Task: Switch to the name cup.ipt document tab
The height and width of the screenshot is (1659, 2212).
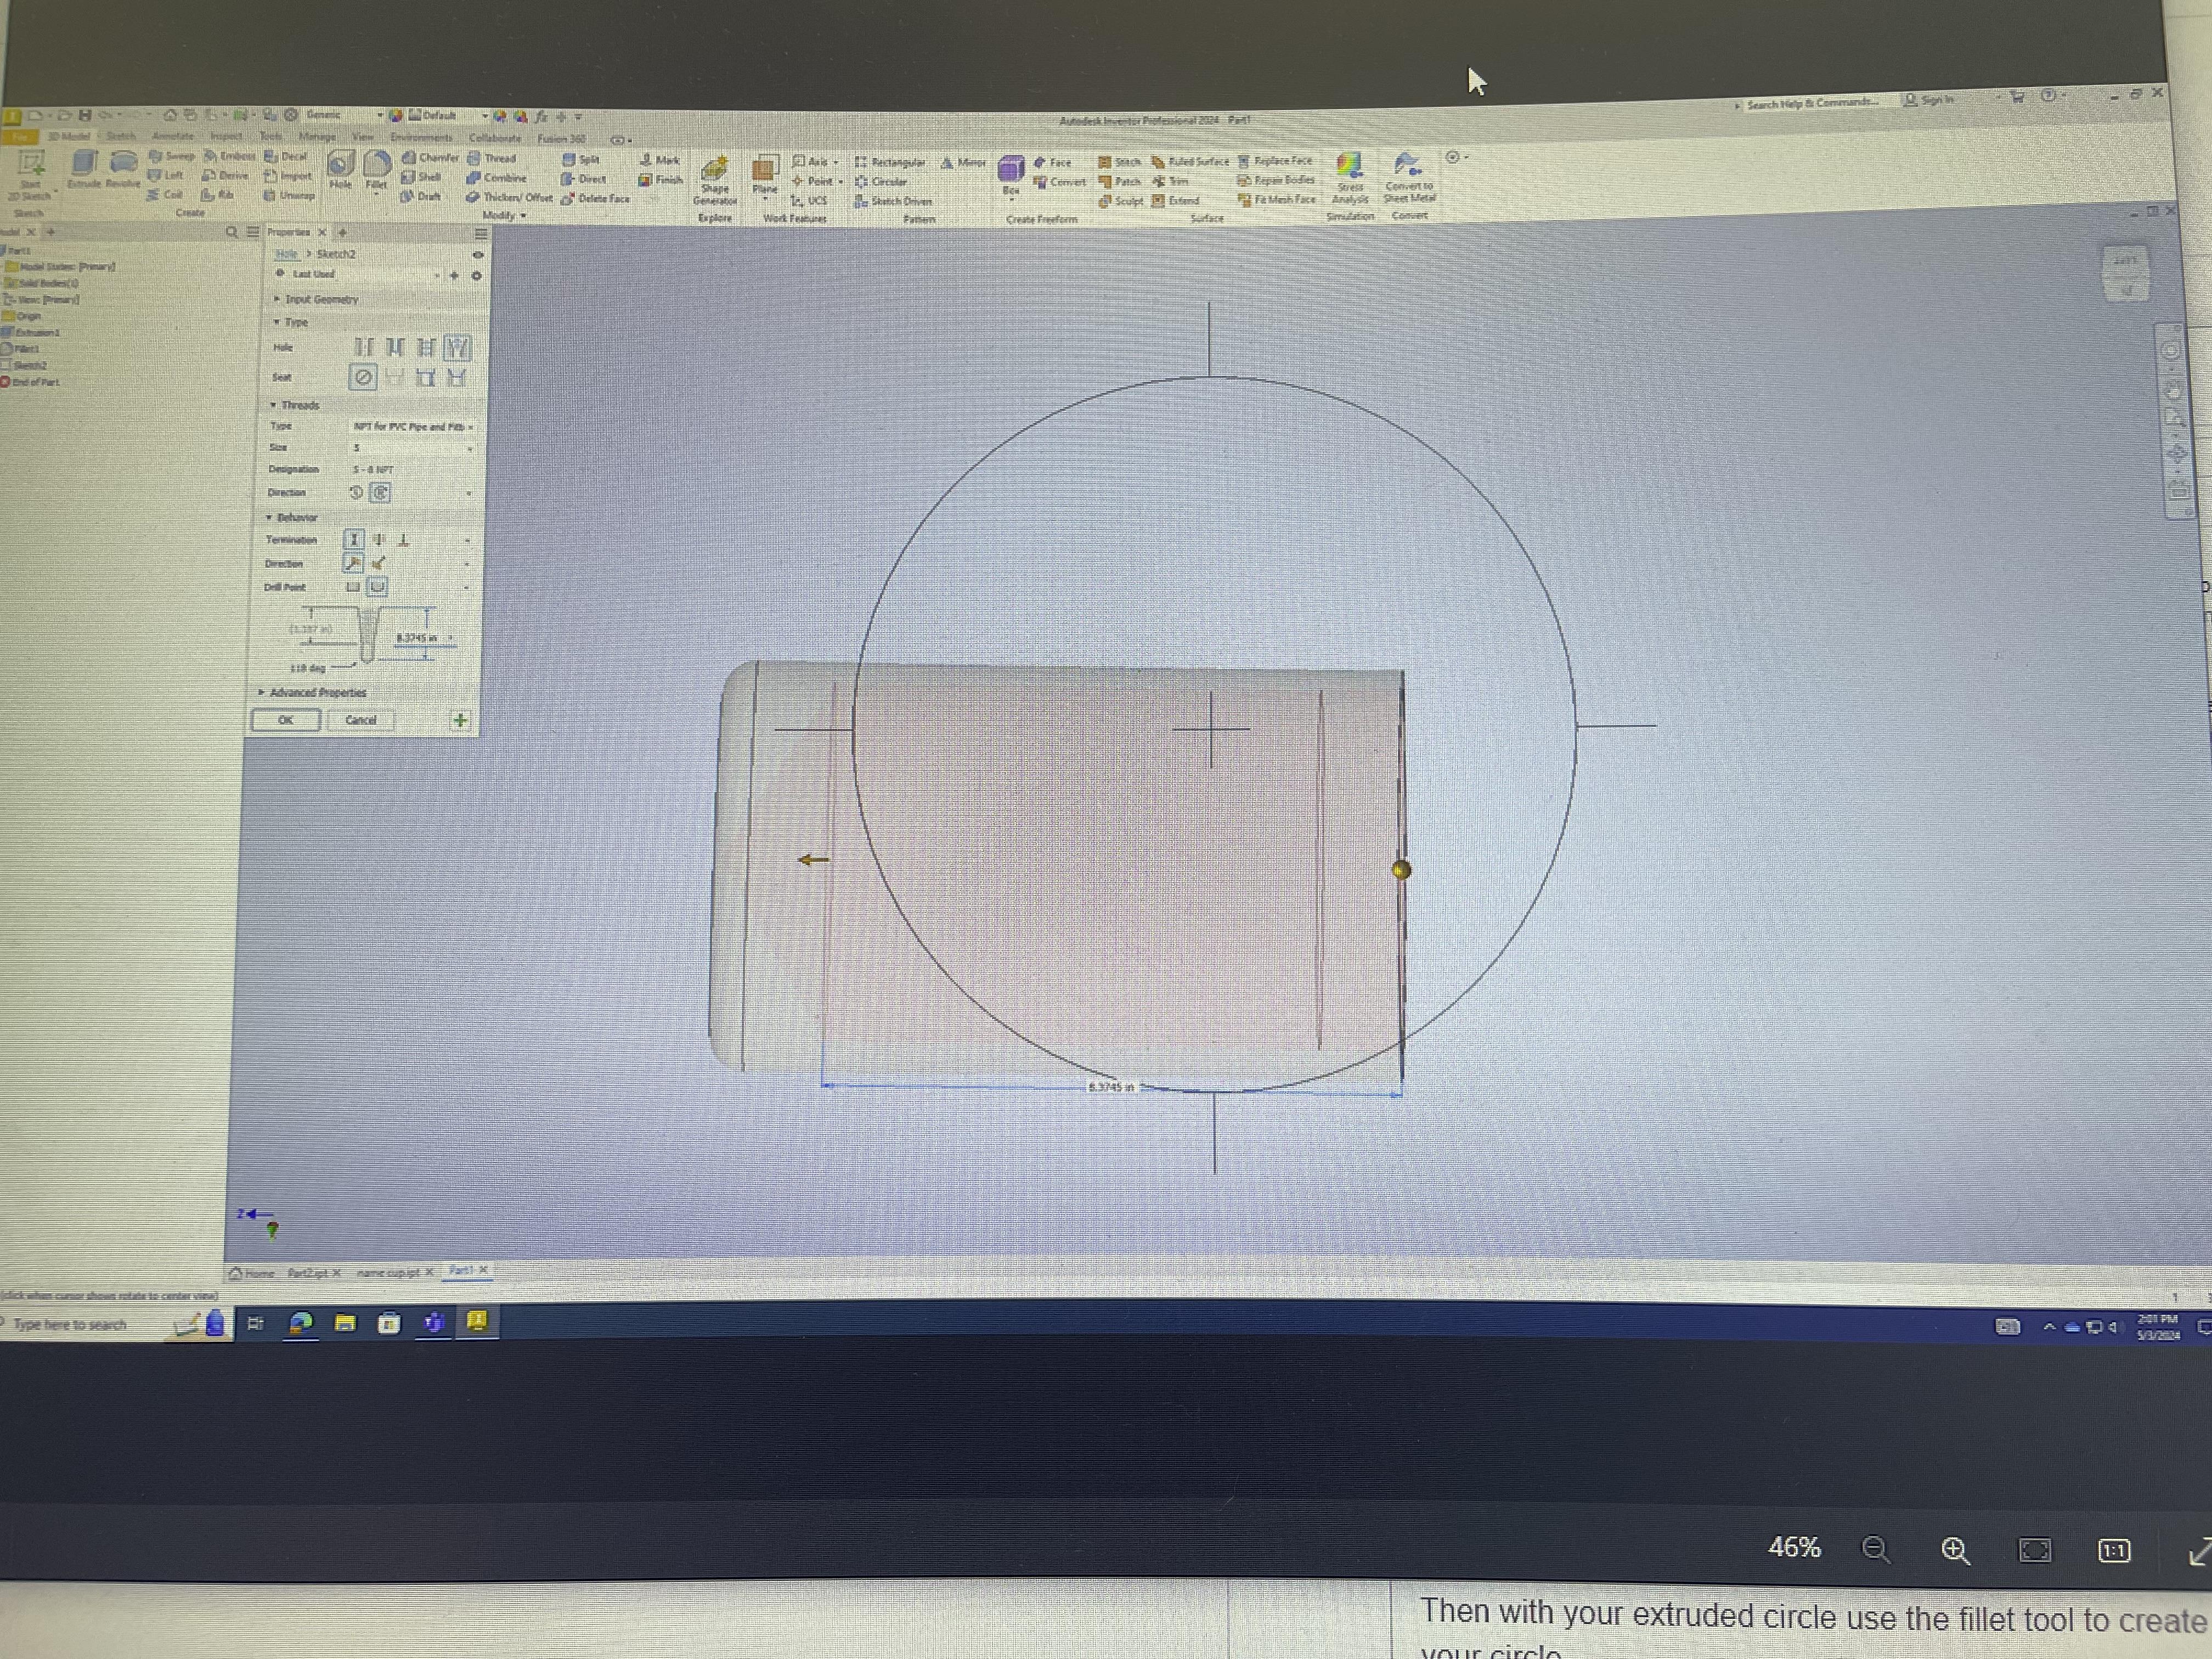Action: pos(394,1273)
